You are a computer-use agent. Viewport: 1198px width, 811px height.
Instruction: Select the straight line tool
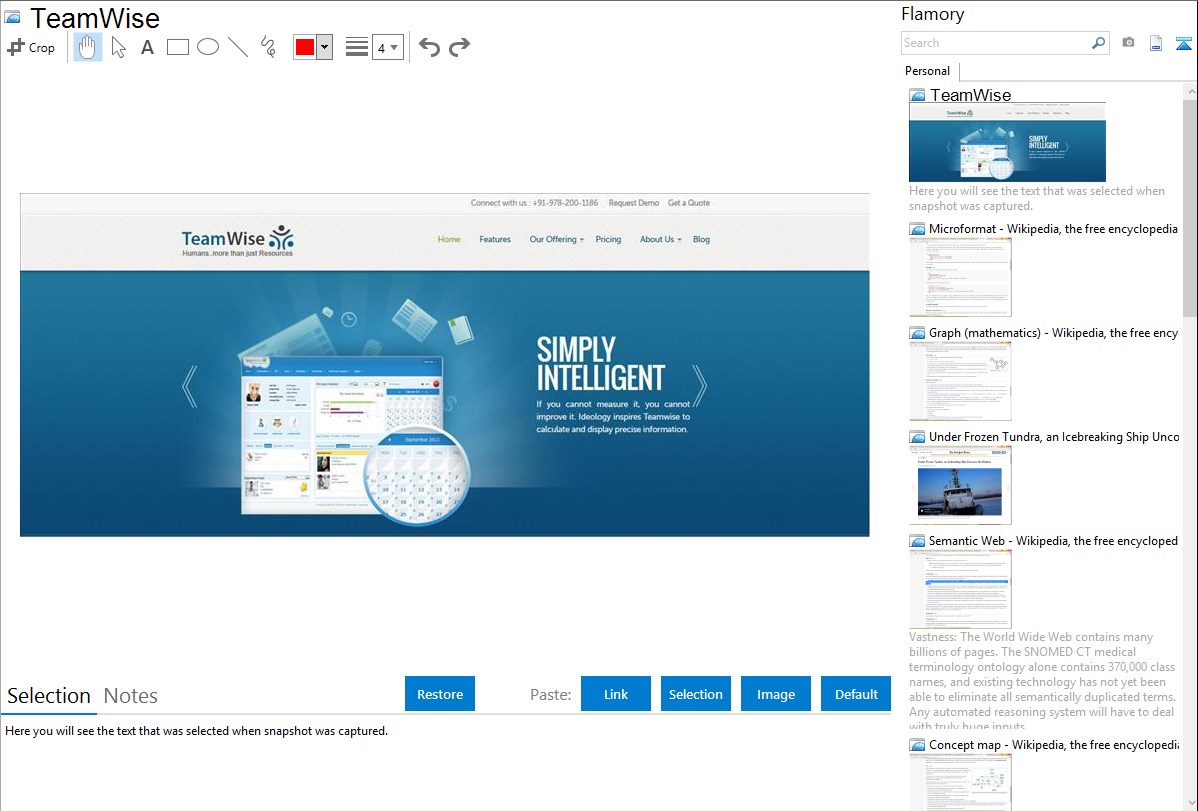(238, 47)
